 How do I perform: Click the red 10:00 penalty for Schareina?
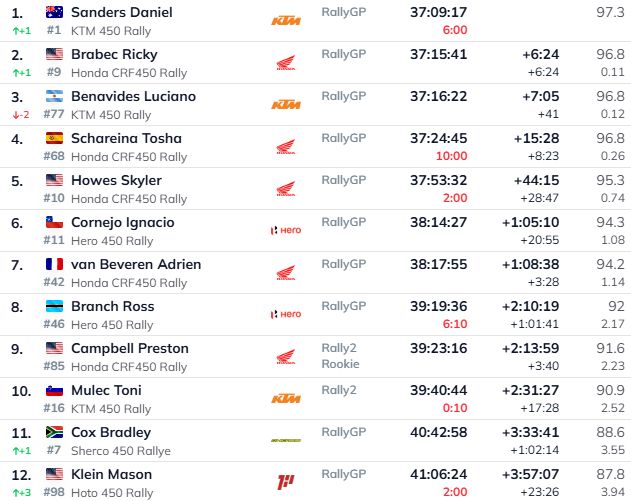[x=450, y=156]
